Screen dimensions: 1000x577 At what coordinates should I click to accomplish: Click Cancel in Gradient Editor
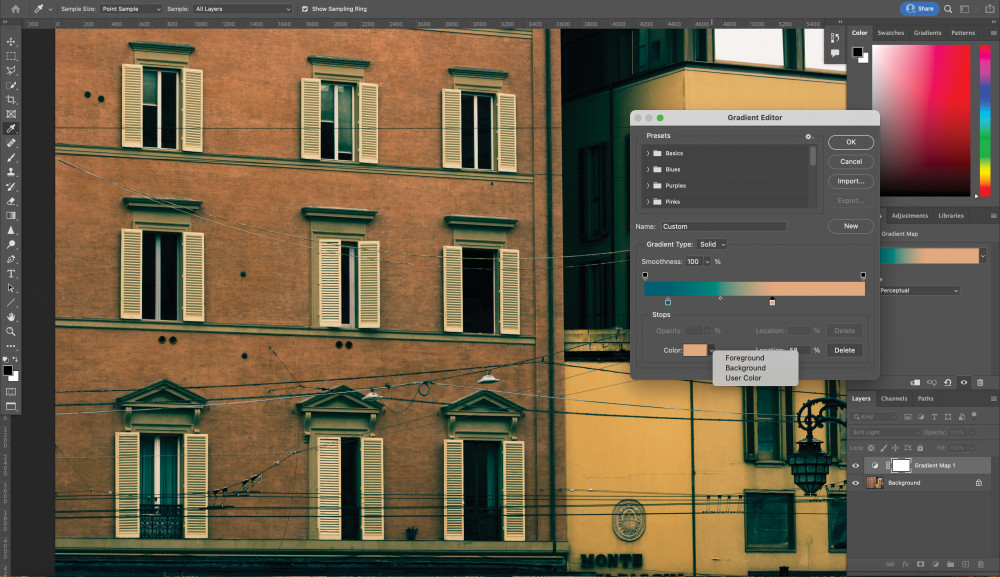851,162
